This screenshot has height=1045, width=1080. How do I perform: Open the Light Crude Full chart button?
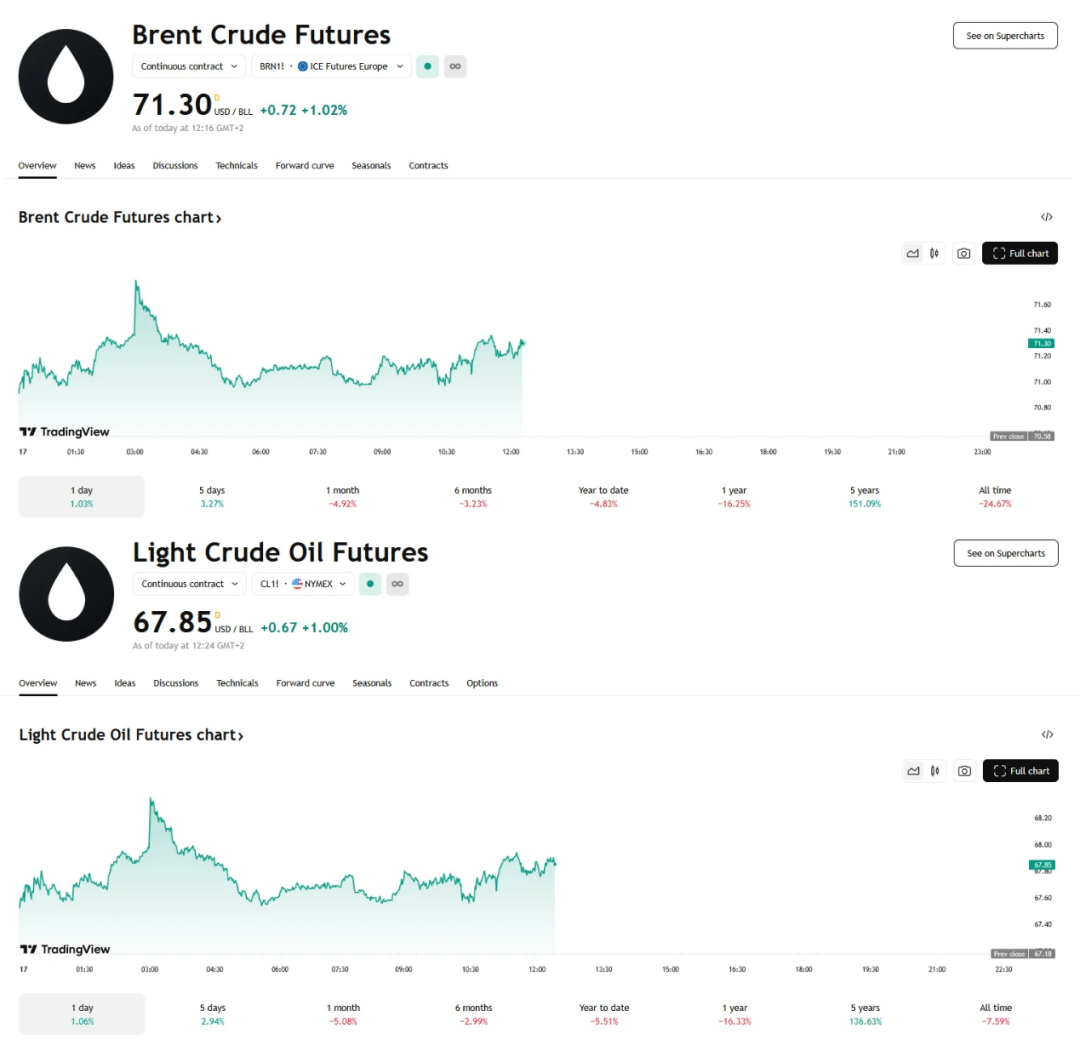1020,771
